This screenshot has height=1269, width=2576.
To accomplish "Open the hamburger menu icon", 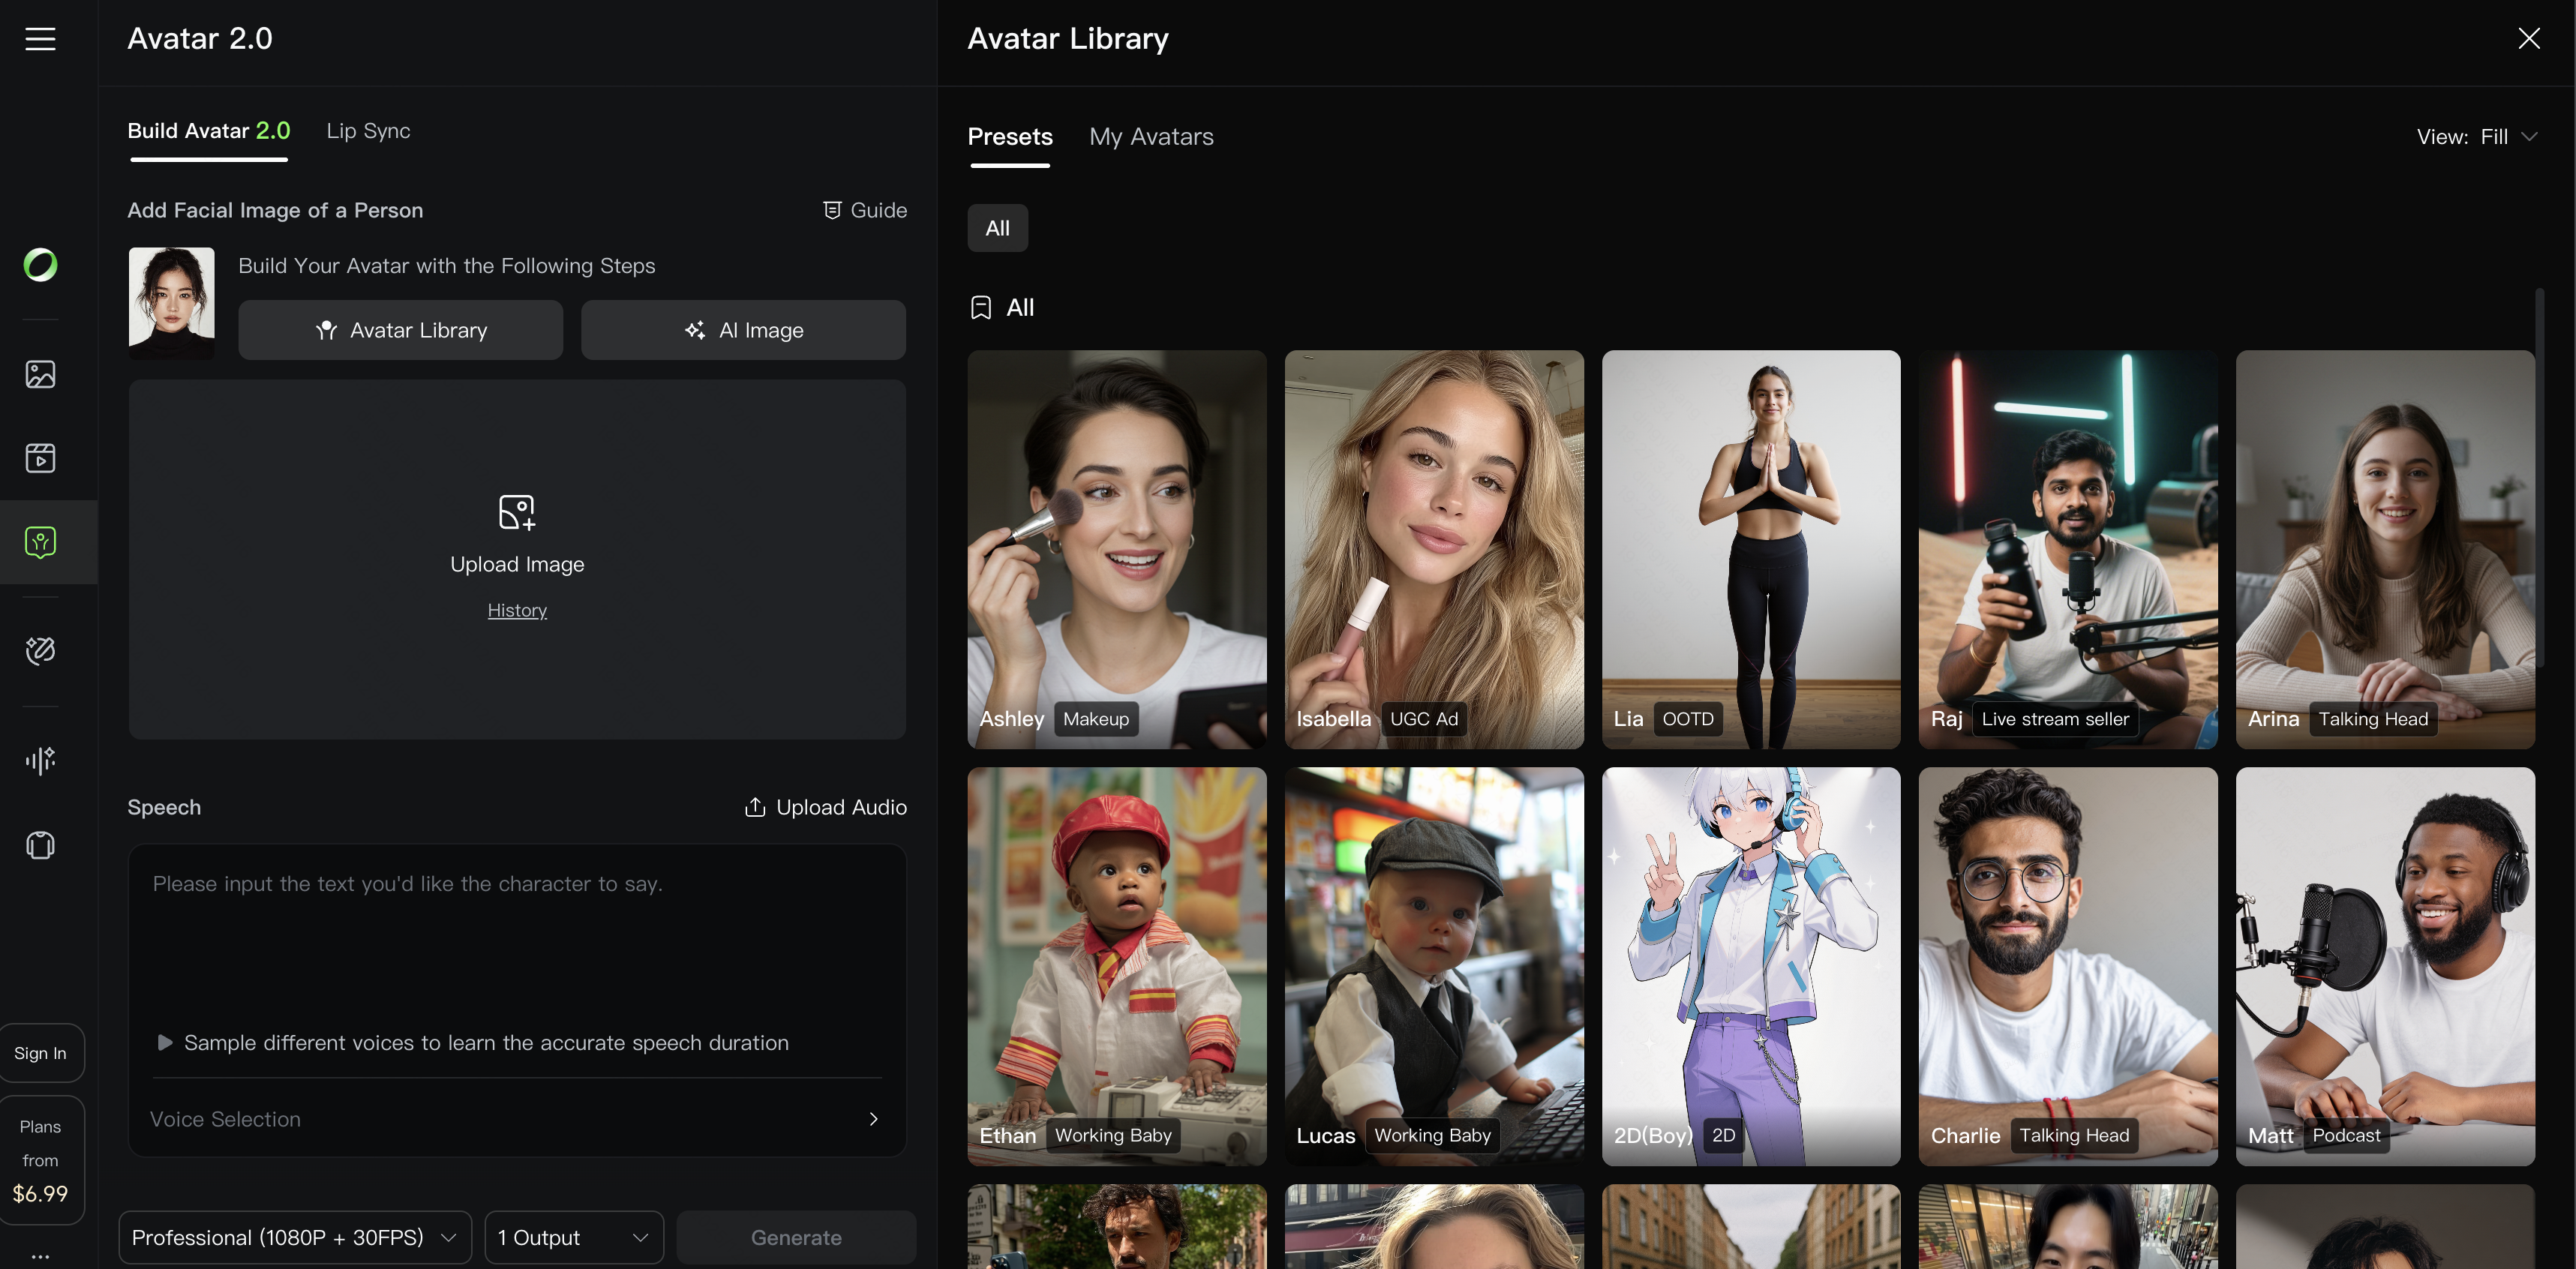I will 40,39.
